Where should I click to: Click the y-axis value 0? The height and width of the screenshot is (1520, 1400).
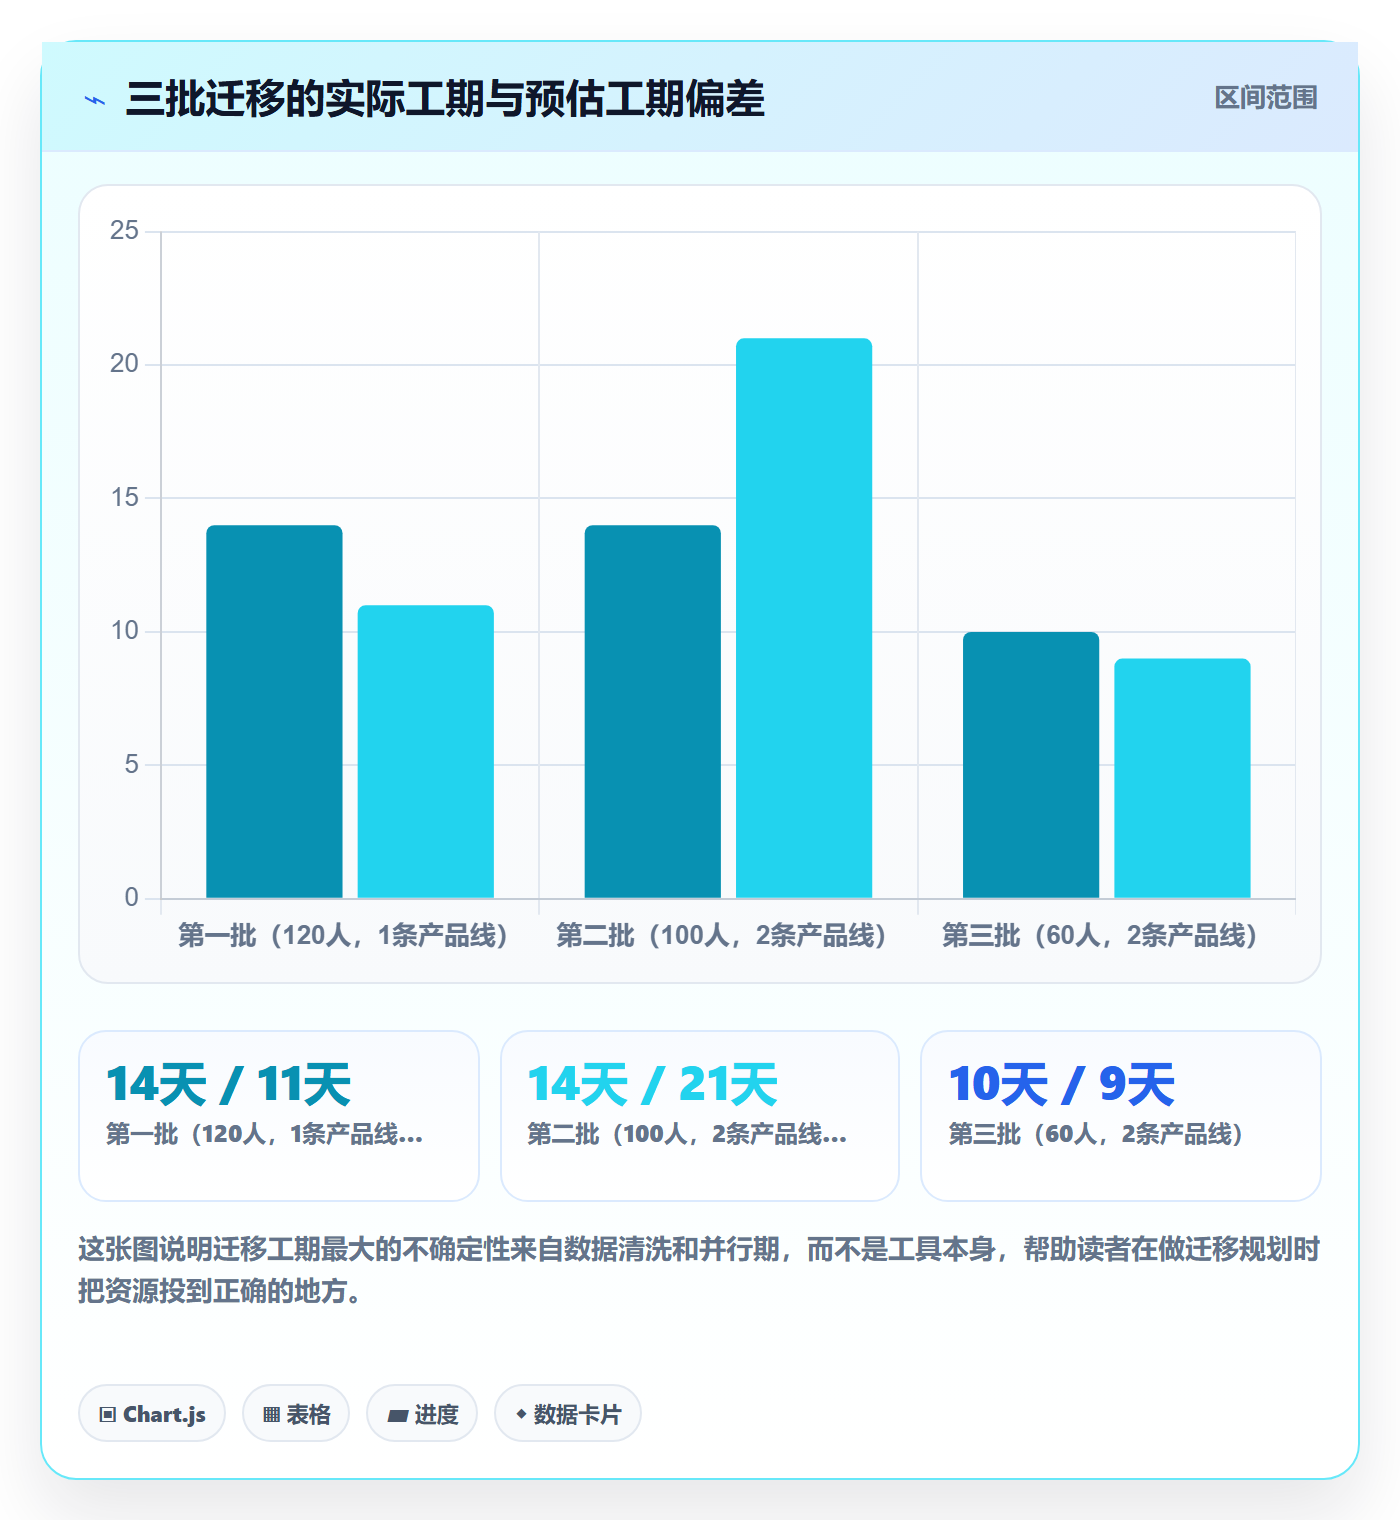[x=131, y=898]
